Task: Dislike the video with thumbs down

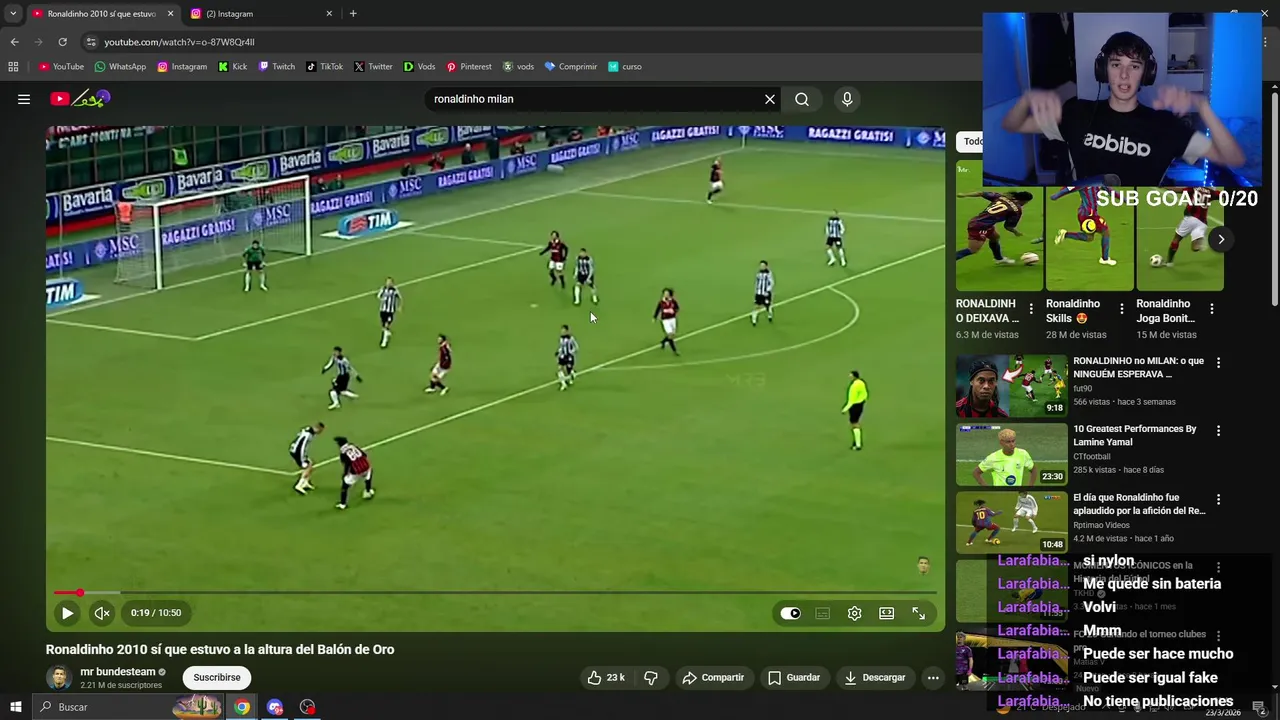Action: pyautogui.click(x=651, y=677)
